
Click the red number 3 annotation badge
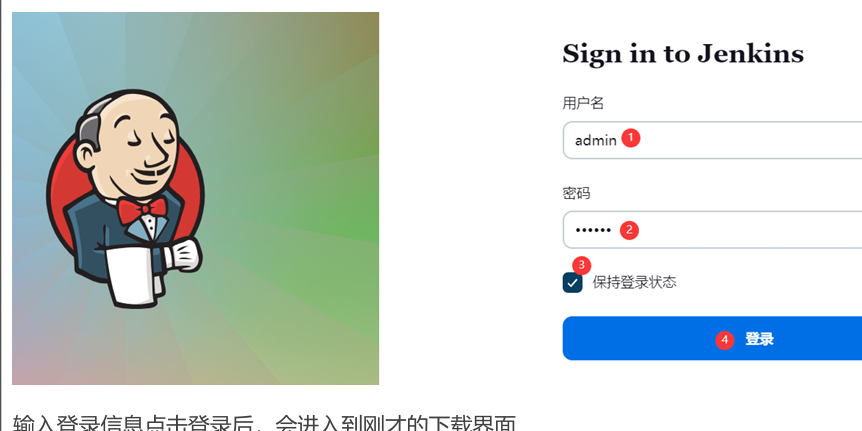coord(582,265)
